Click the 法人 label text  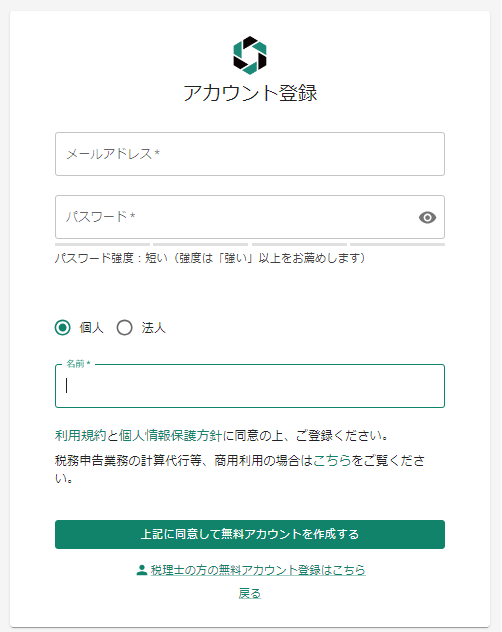tap(154, 328)
